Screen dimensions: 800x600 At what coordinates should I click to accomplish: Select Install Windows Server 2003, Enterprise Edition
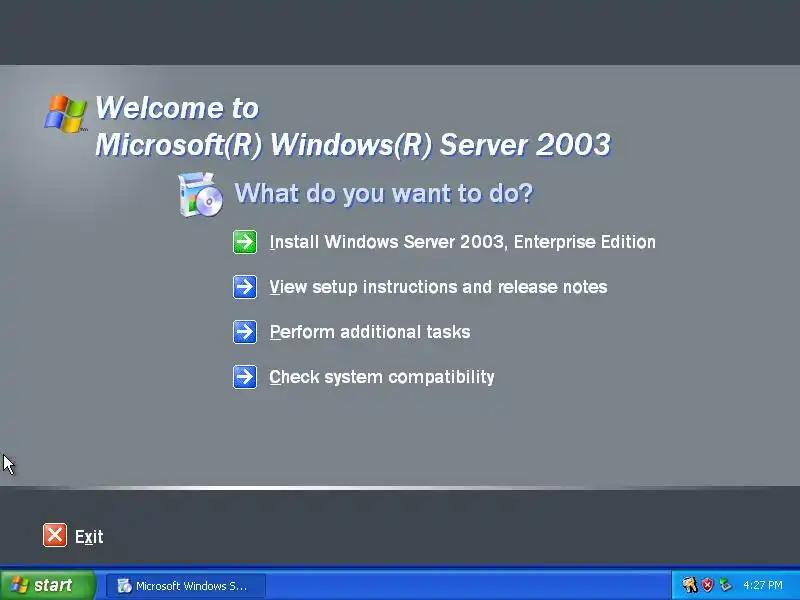tap(462, 242)
